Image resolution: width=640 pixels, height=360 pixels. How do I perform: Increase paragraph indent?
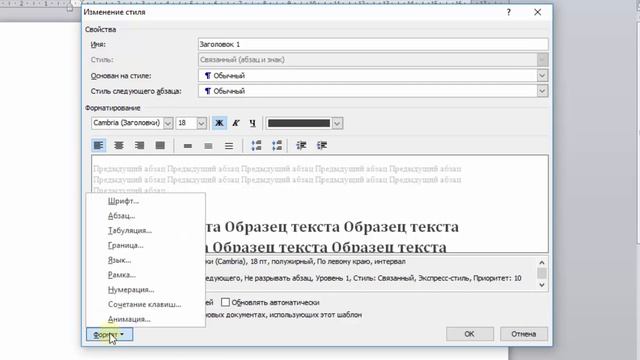(x=322, y=145)
